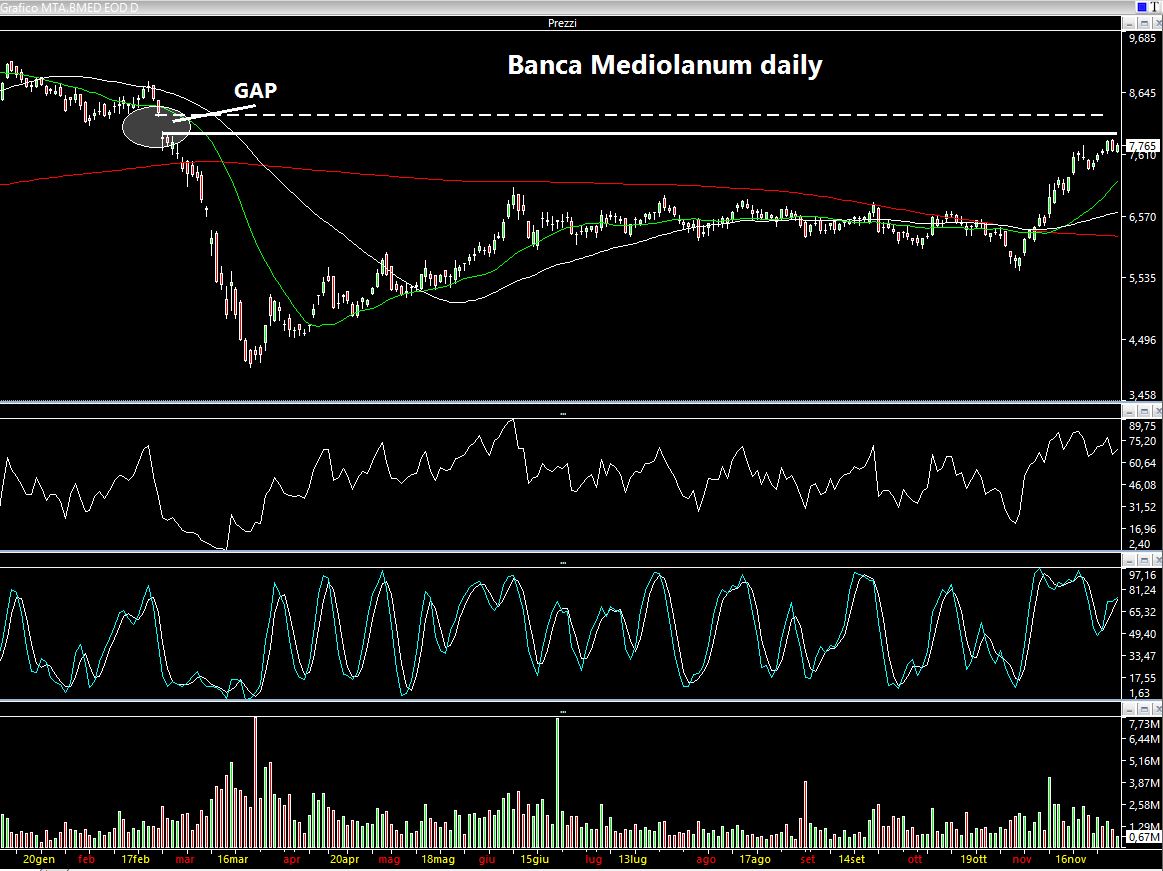This screenshot has height=871, width=1163.
Task: Close the stochastic panel with the 97,16 scale
Action: (x=1157, y=561)
